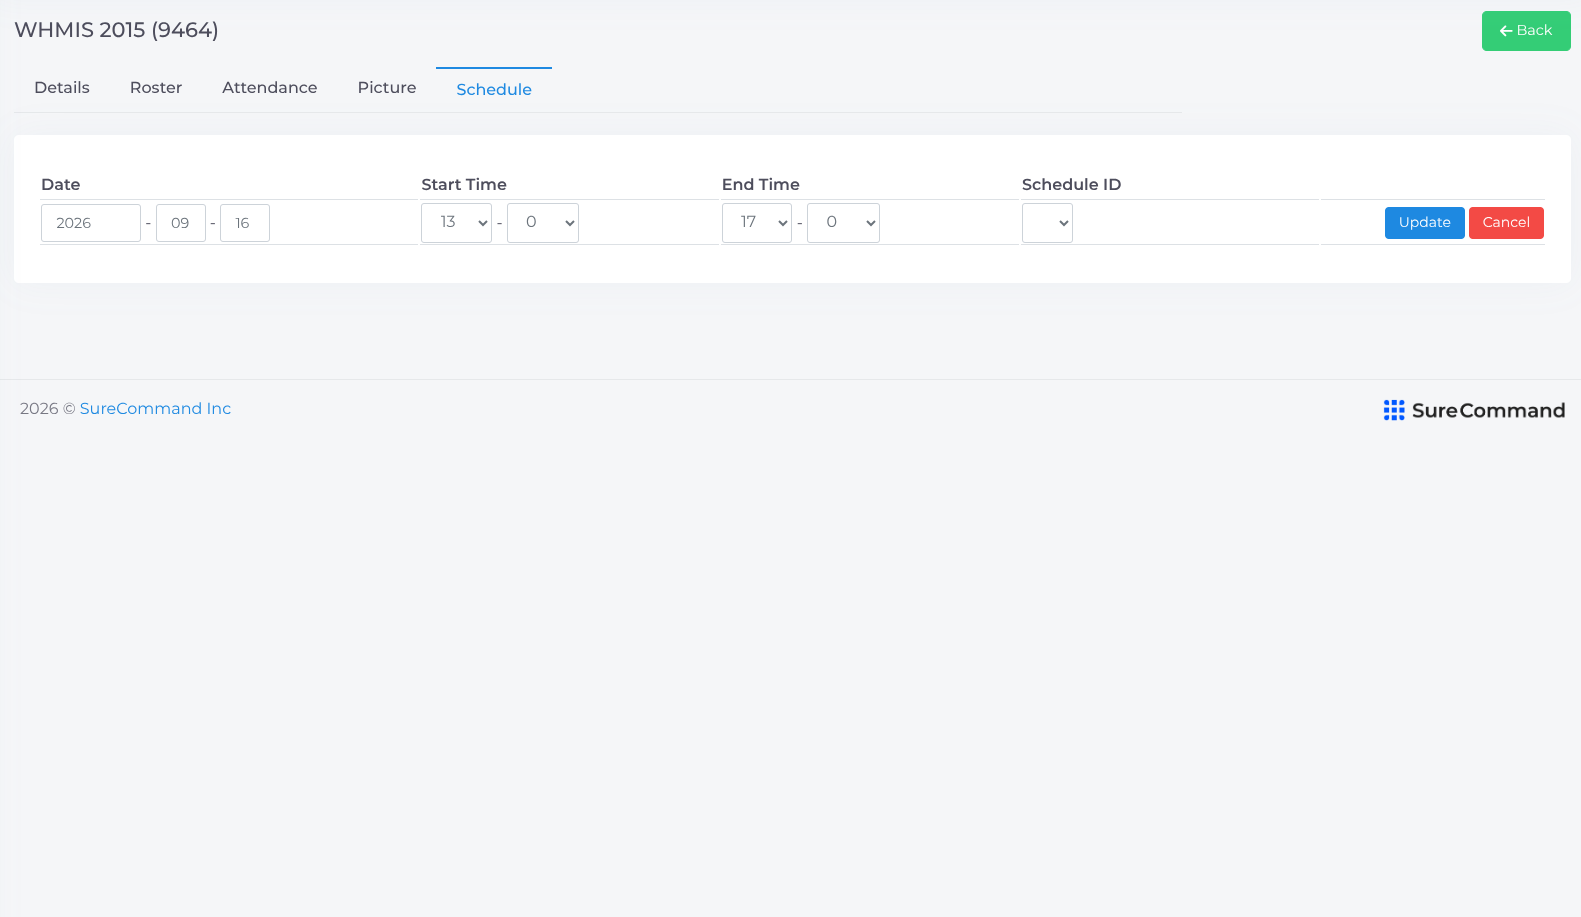This screenshot has width=1581, height=917.
Task: Expand the End Time minute dropdown
Action: pyautogui.click(x=843, y=222)
